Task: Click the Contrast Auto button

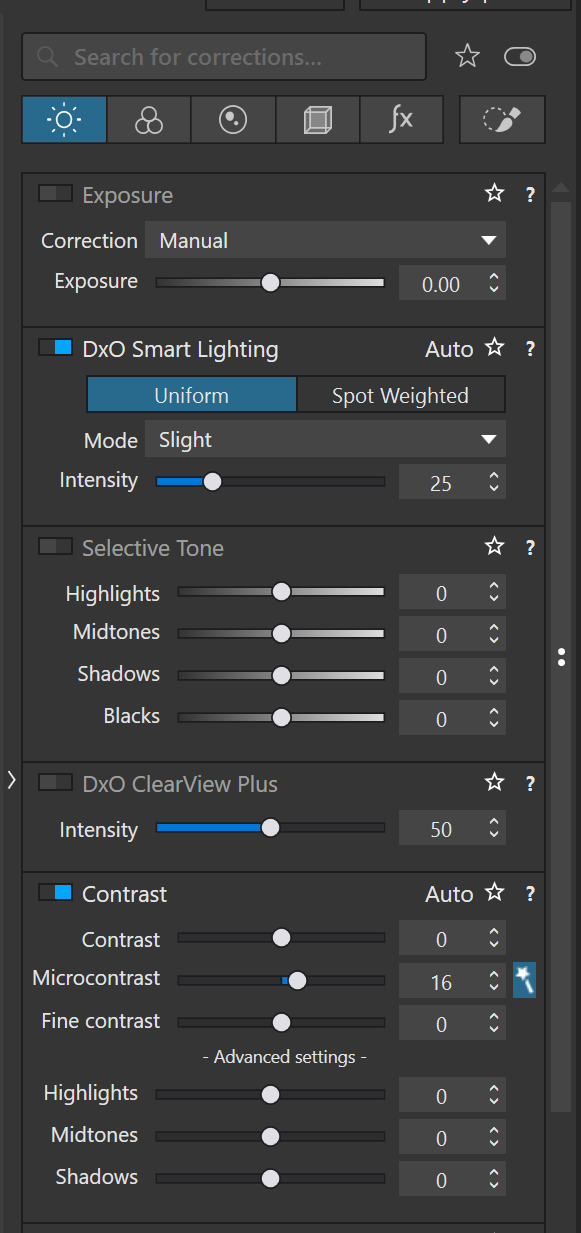Action: click(x=449, y=894)
